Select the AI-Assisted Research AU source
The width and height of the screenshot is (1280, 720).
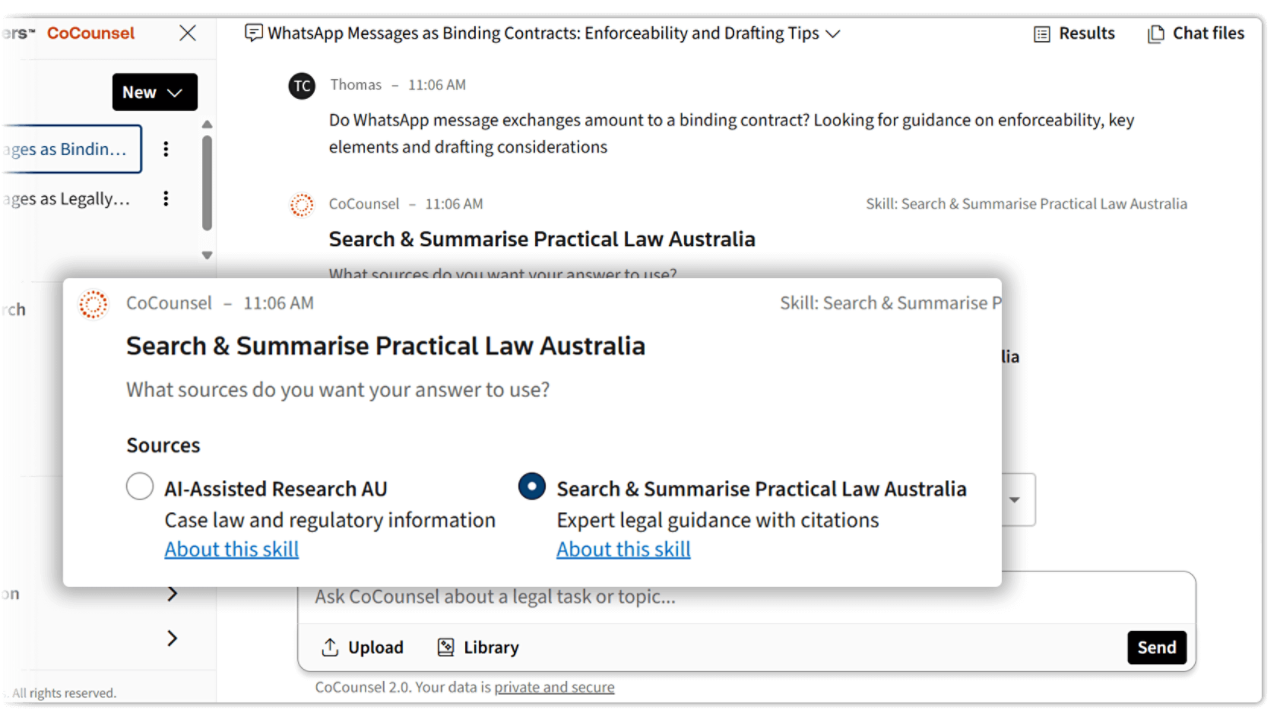coord(140,486)
